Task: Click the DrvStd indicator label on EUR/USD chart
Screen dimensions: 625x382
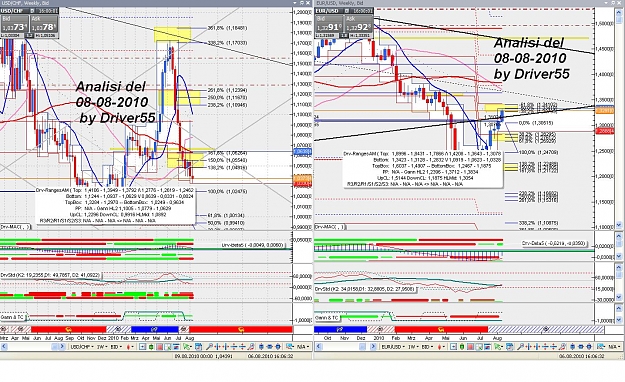Action: coord(365,289)
